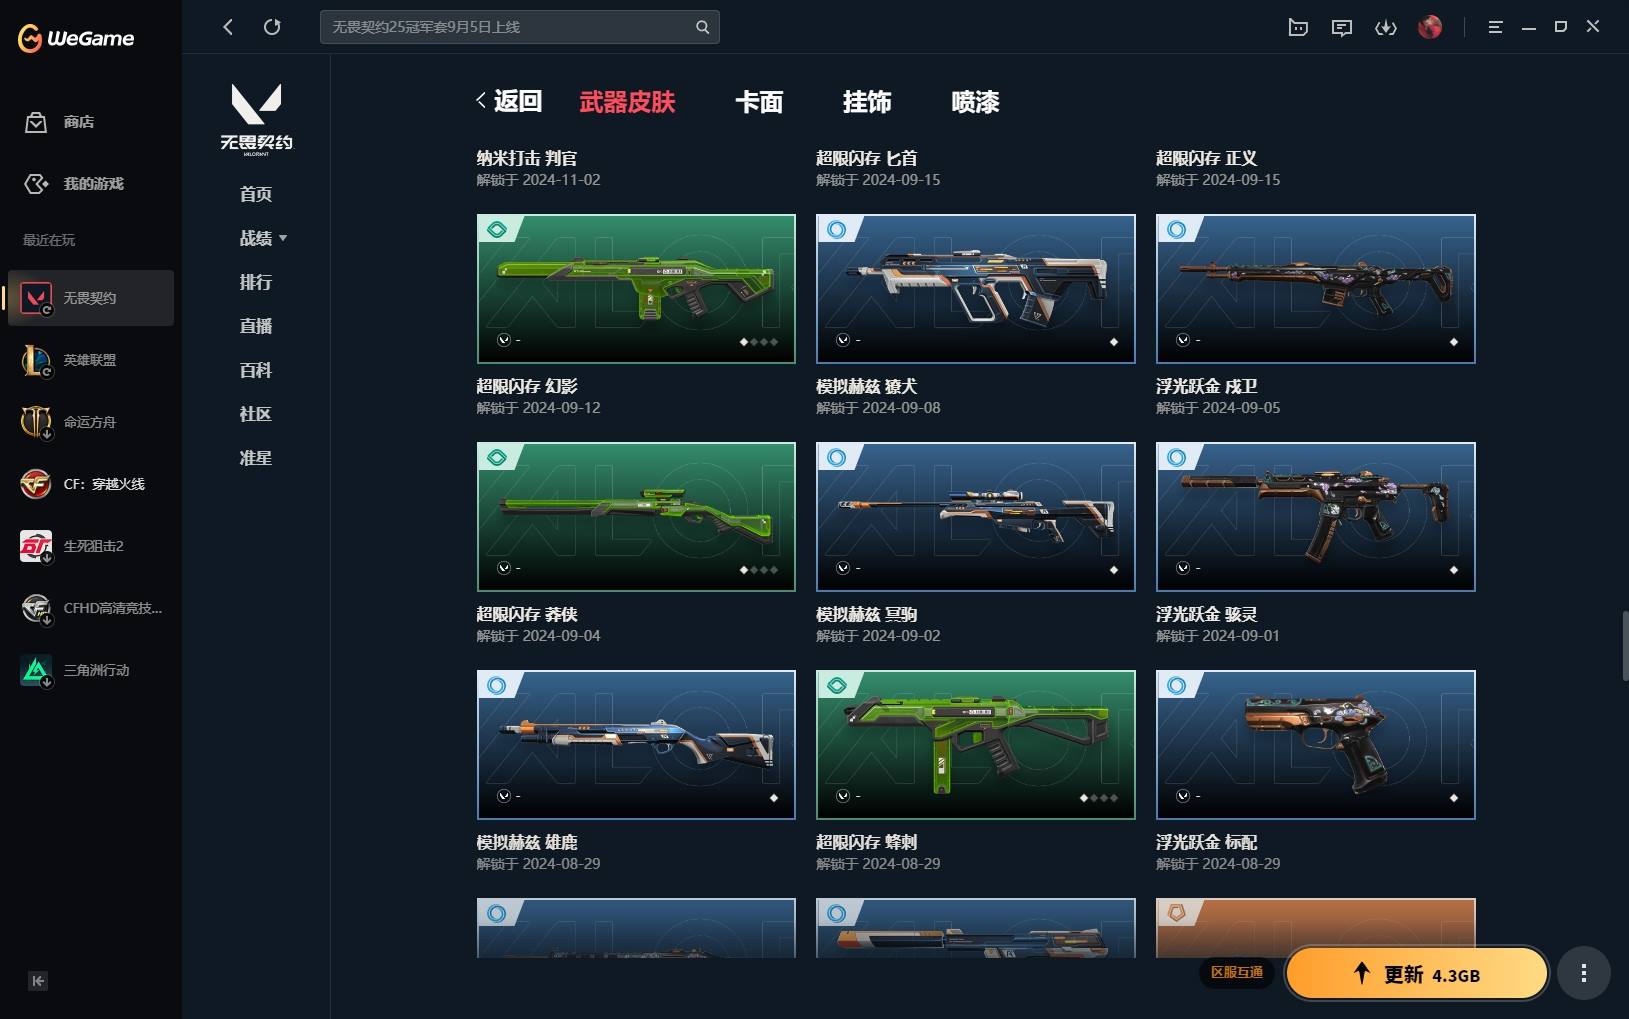Click the 更新 4.3GB update button

pyautogui.click(x=1417, y=974)
